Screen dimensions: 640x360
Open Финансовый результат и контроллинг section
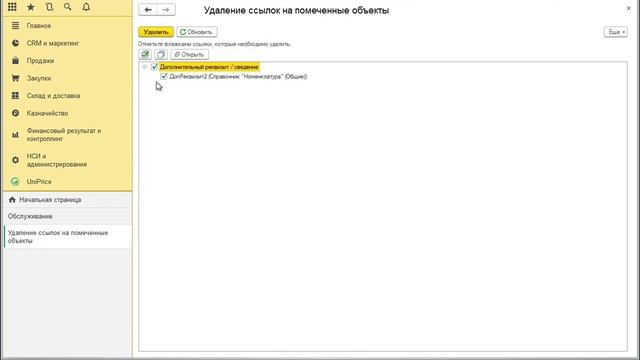[x=64, y=135]
